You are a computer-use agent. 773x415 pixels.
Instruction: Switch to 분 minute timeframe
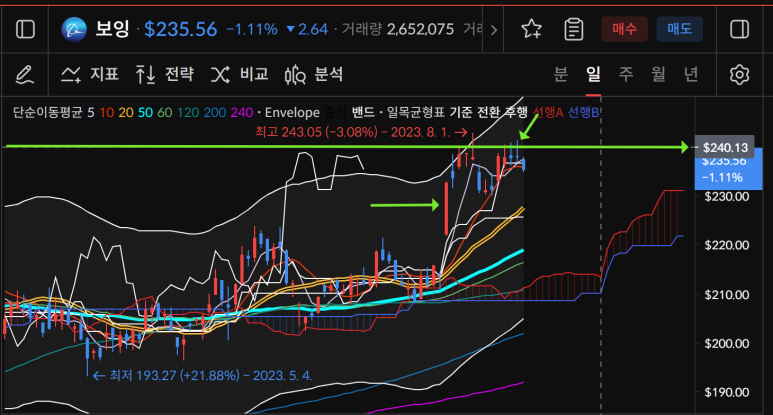561,74
